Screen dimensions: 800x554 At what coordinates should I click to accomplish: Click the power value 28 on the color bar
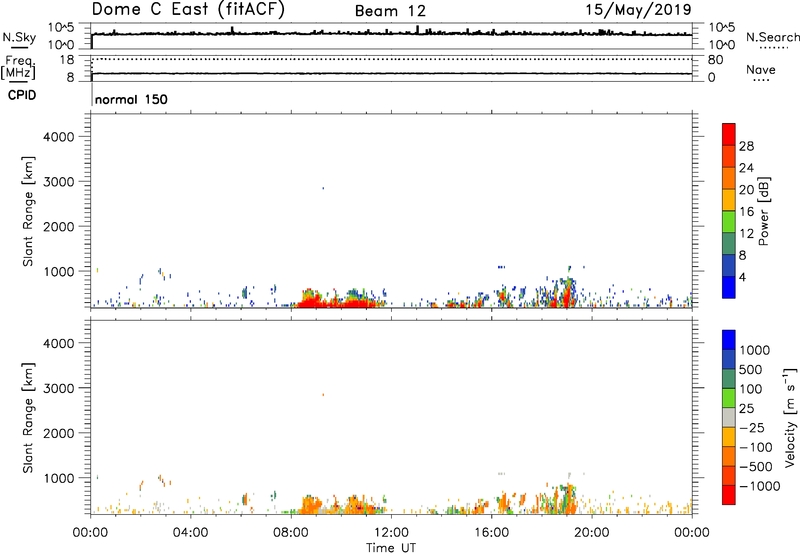746,146
